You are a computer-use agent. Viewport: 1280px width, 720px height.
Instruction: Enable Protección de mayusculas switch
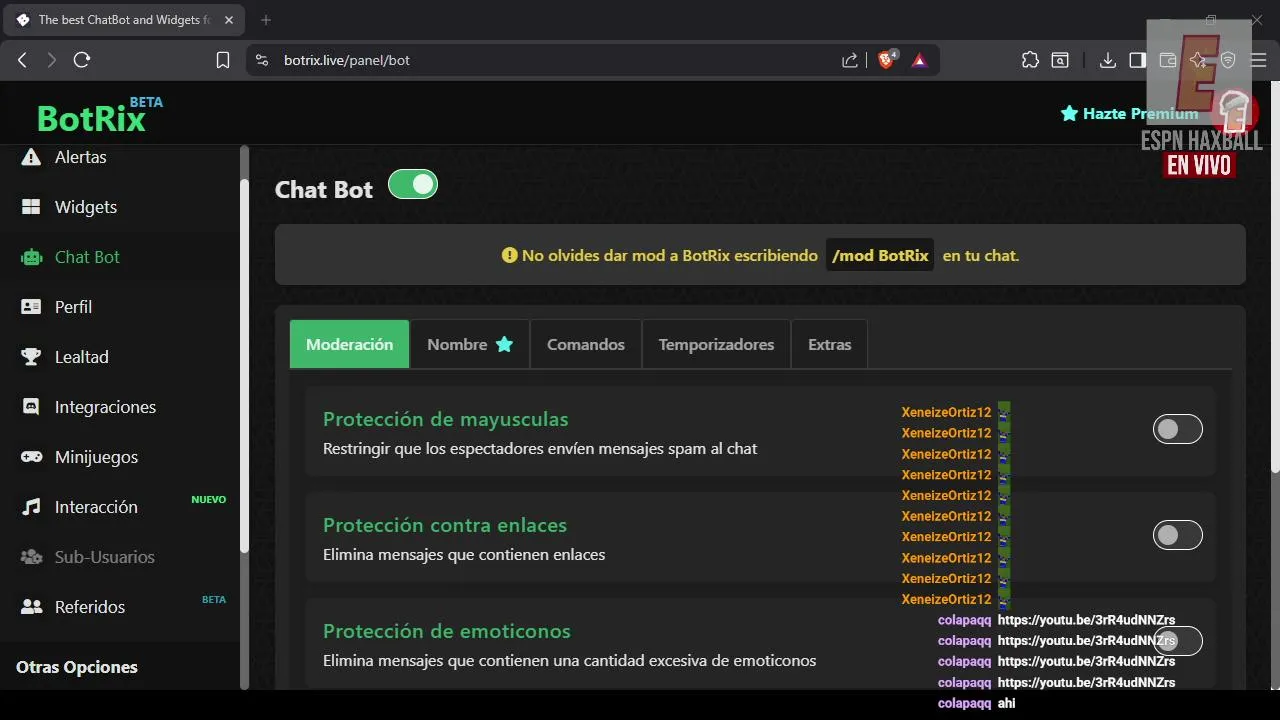tap(1177, 430)
